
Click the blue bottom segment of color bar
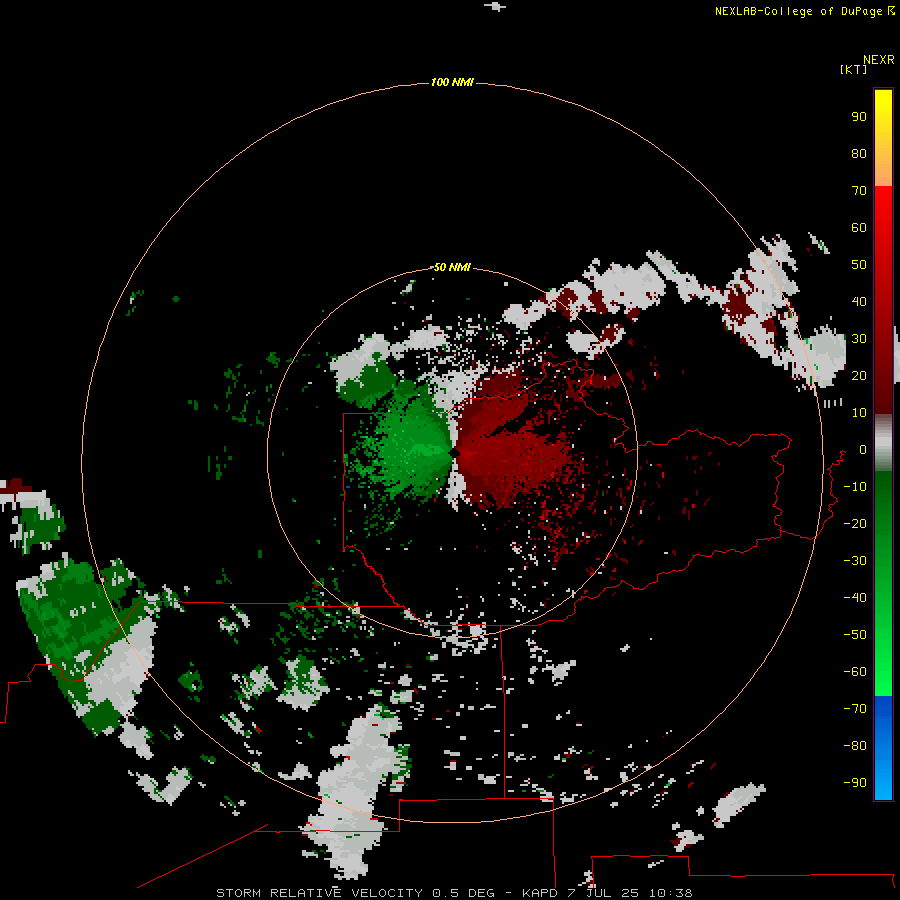tap(883, 747)
